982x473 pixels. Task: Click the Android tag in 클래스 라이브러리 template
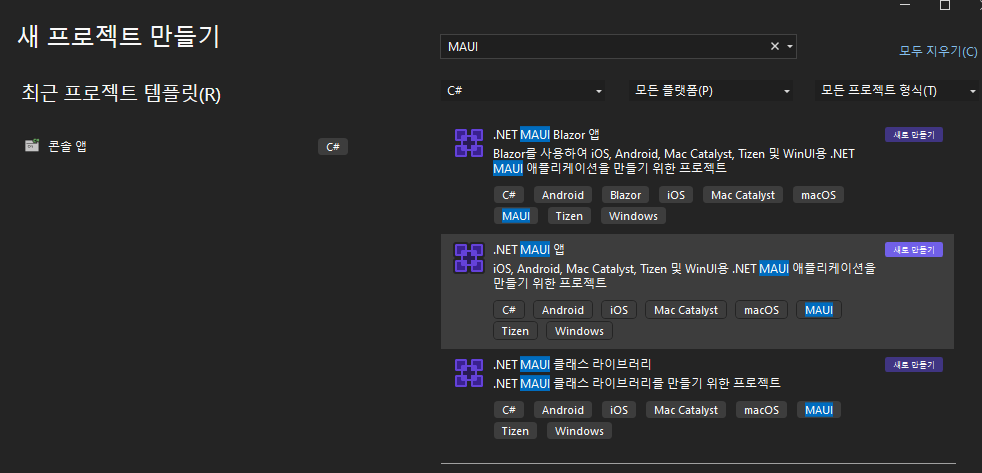pyautogui.click(x=562, y=410)
